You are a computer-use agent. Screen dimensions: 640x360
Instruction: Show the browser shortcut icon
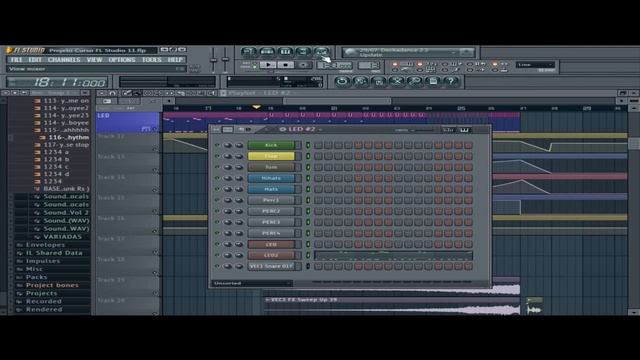point(303,52)
